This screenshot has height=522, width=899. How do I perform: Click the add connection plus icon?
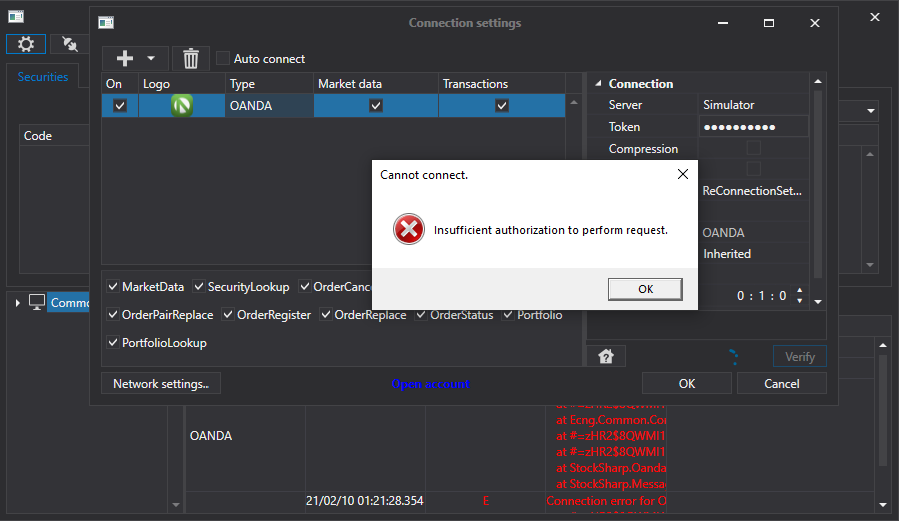(x=125, y=59)
